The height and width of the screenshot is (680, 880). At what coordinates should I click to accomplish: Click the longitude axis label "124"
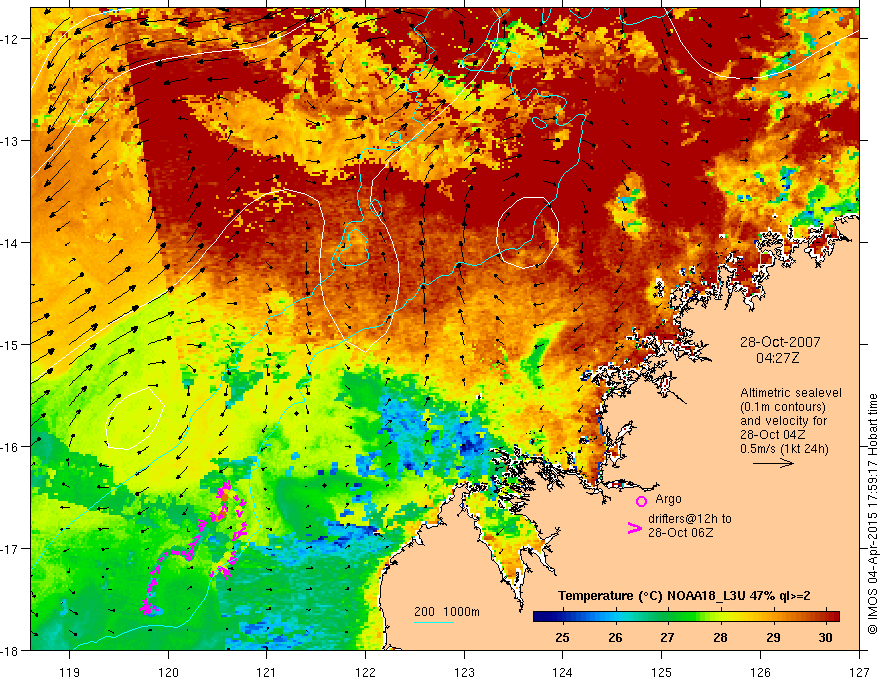click(563, 672)
